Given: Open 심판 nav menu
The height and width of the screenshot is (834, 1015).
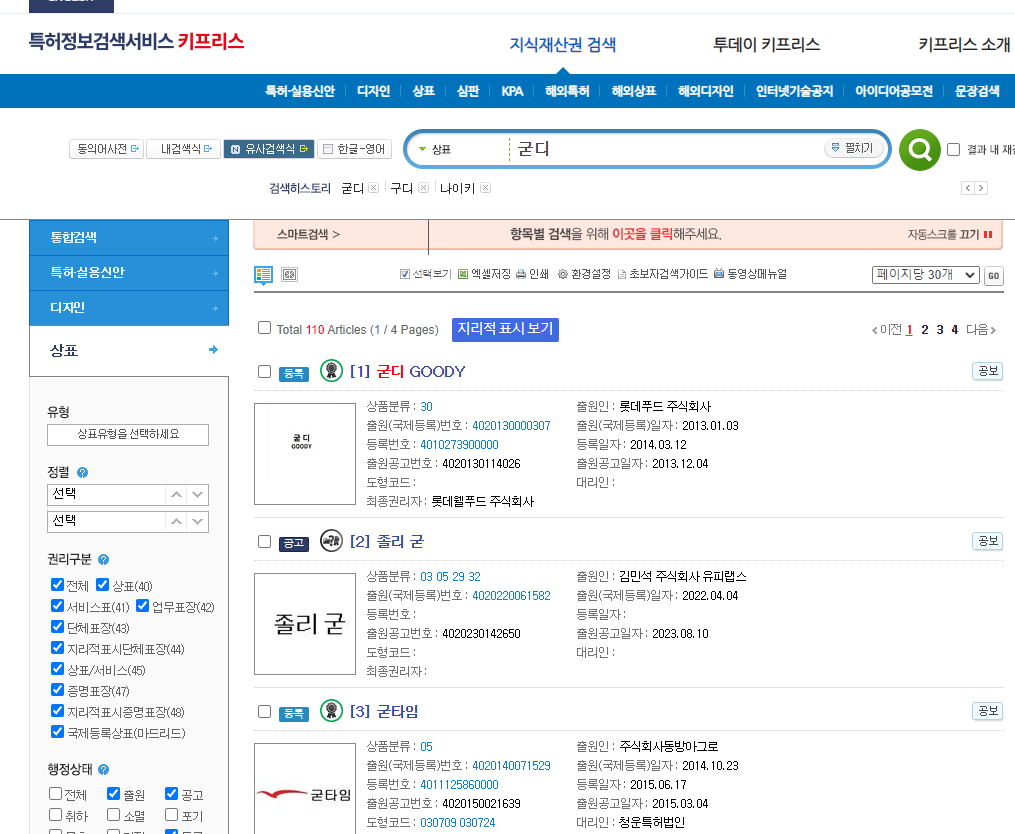Looking at the screenshot, I should point(468,91).
